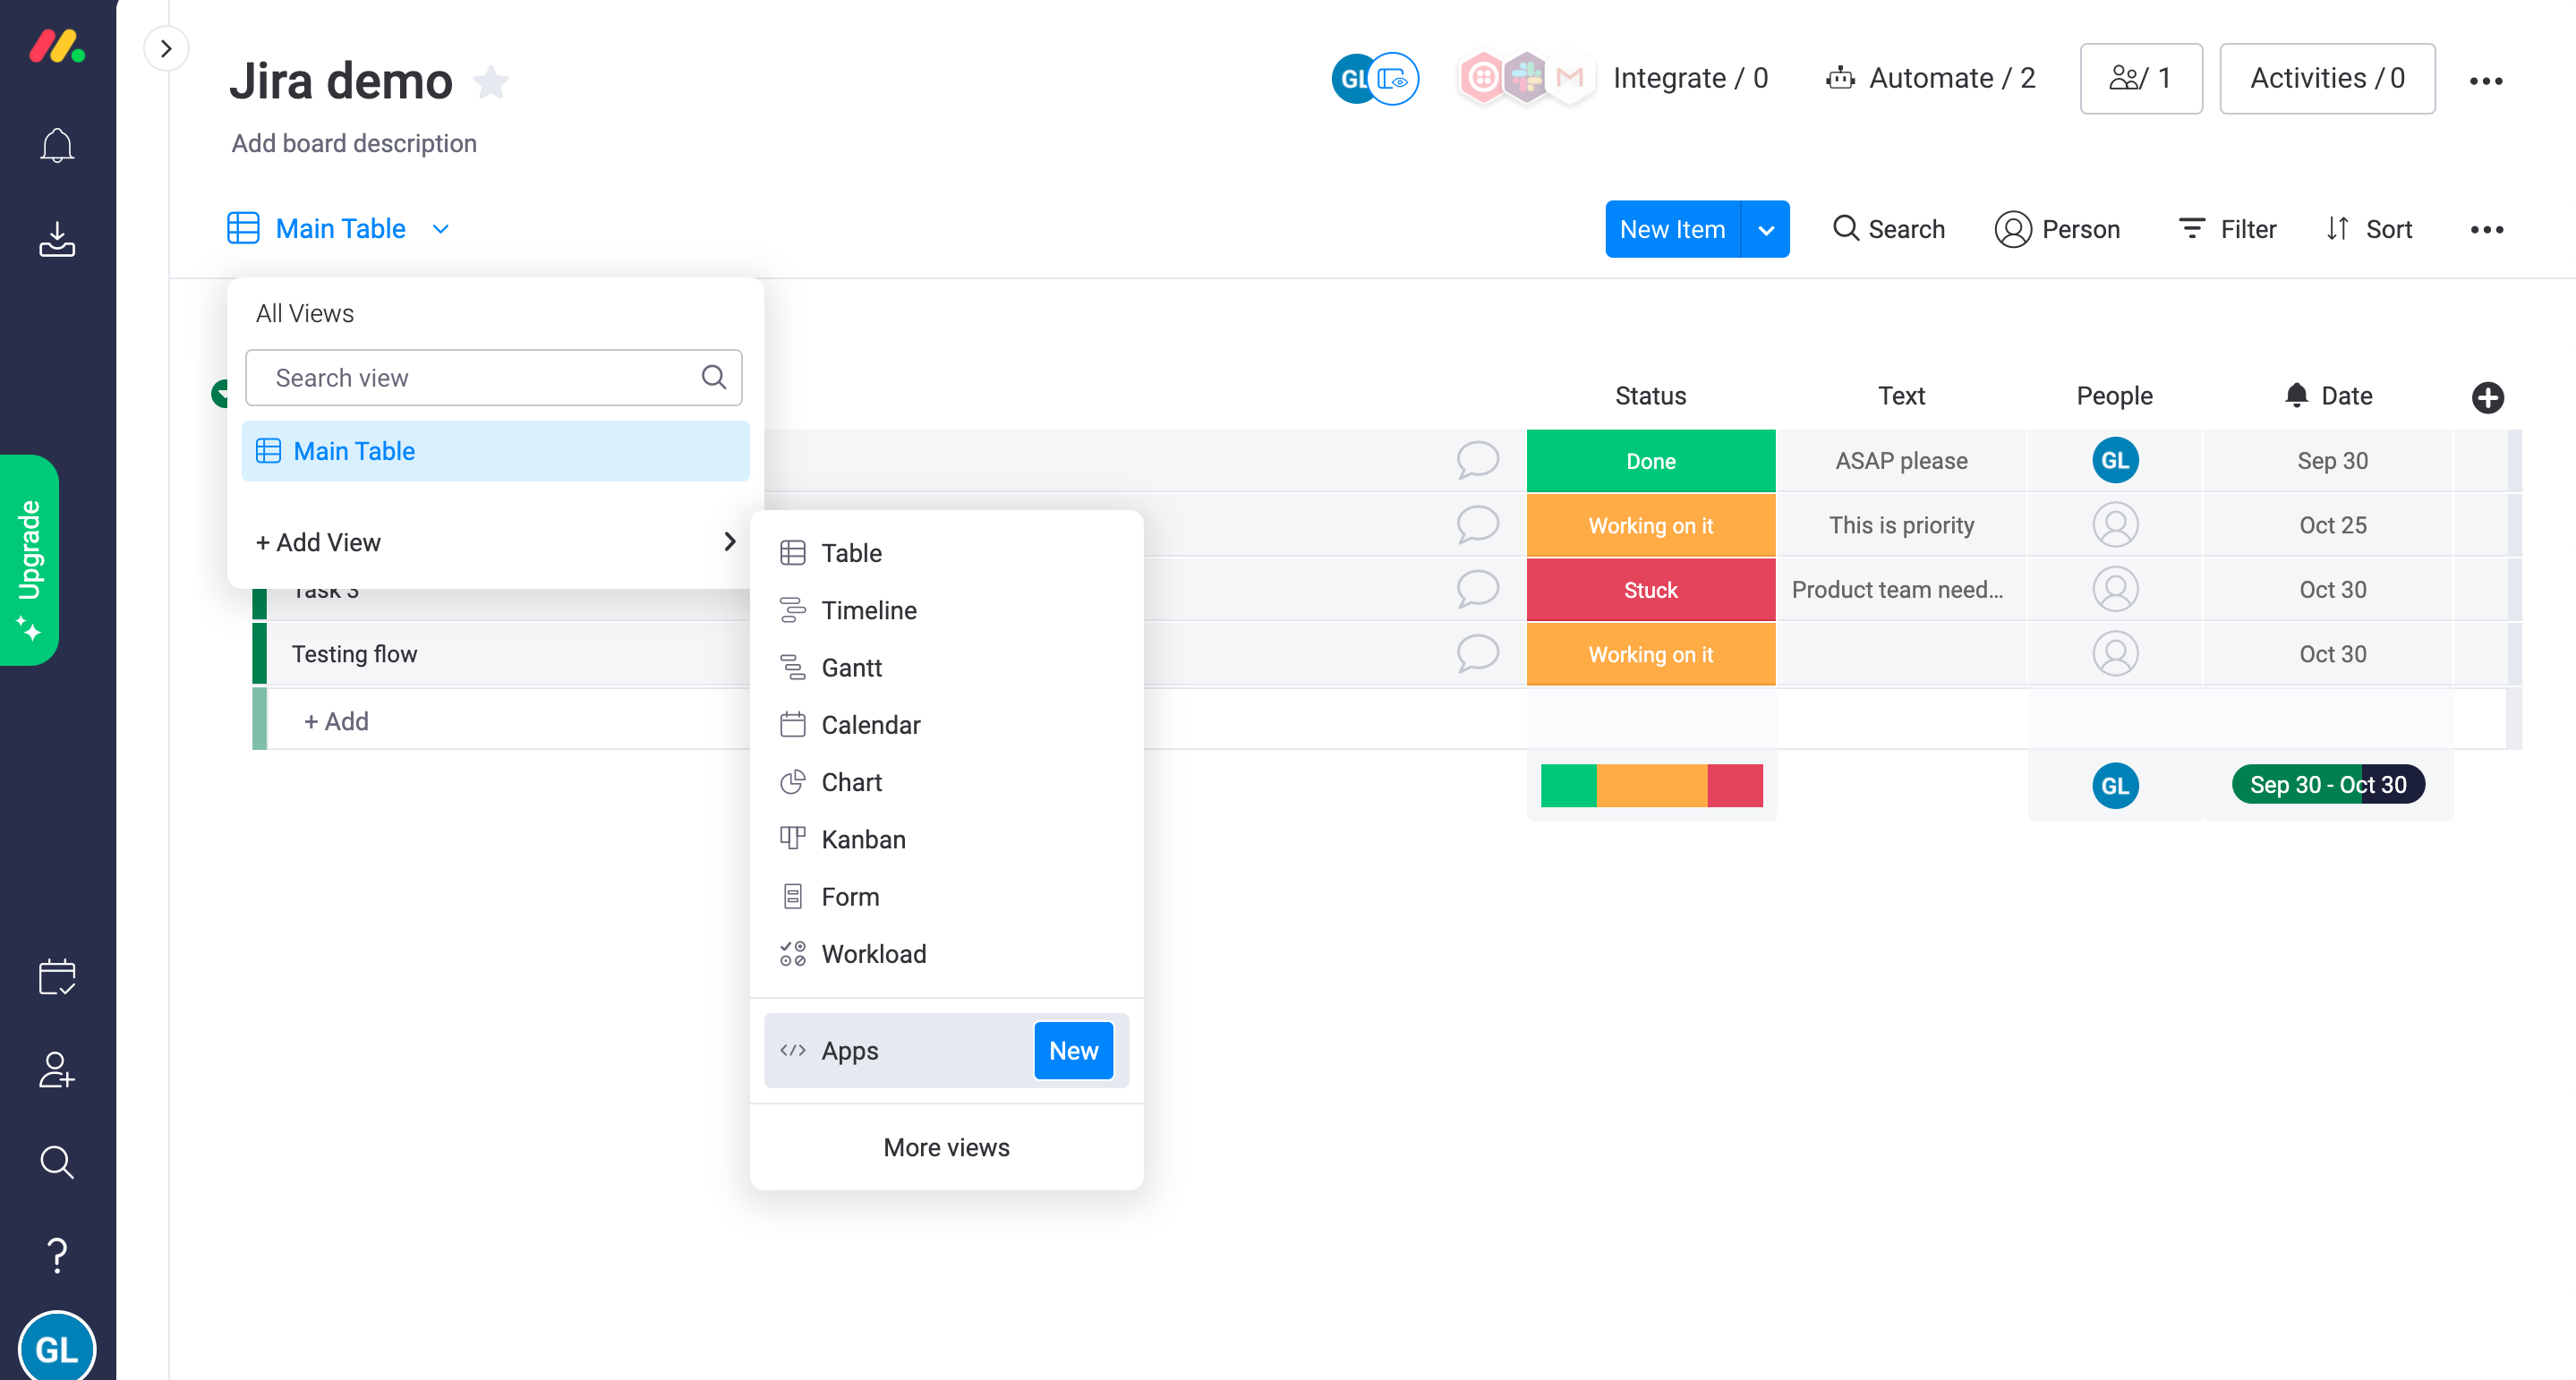Open My Week calendar icon in the sidebar
This screenshot has height=1380, width=2576.
pyautogui.click(x=57, y=977)
